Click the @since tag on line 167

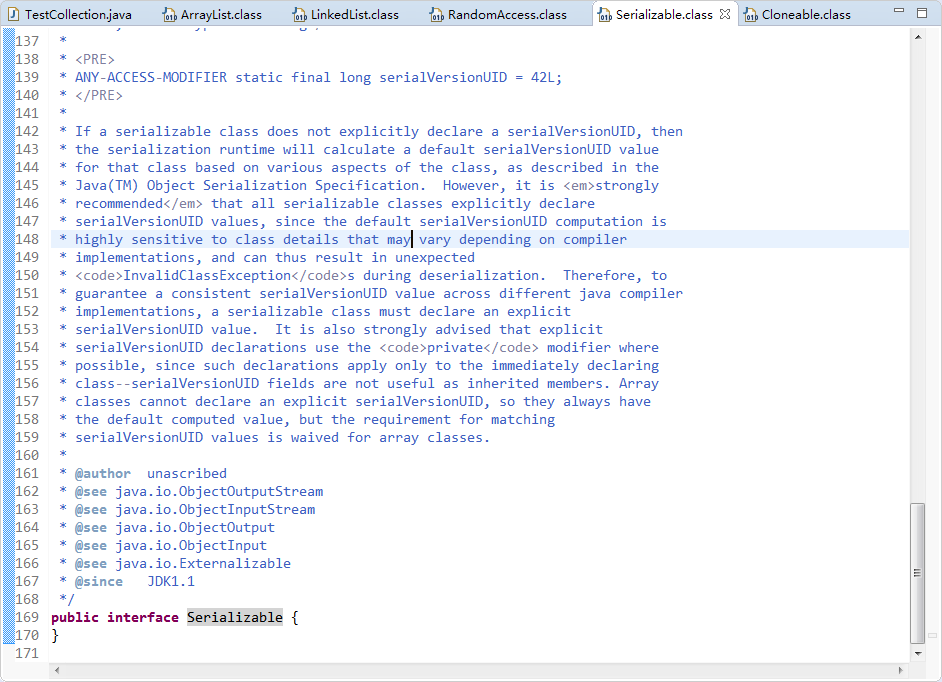(99, 582)
